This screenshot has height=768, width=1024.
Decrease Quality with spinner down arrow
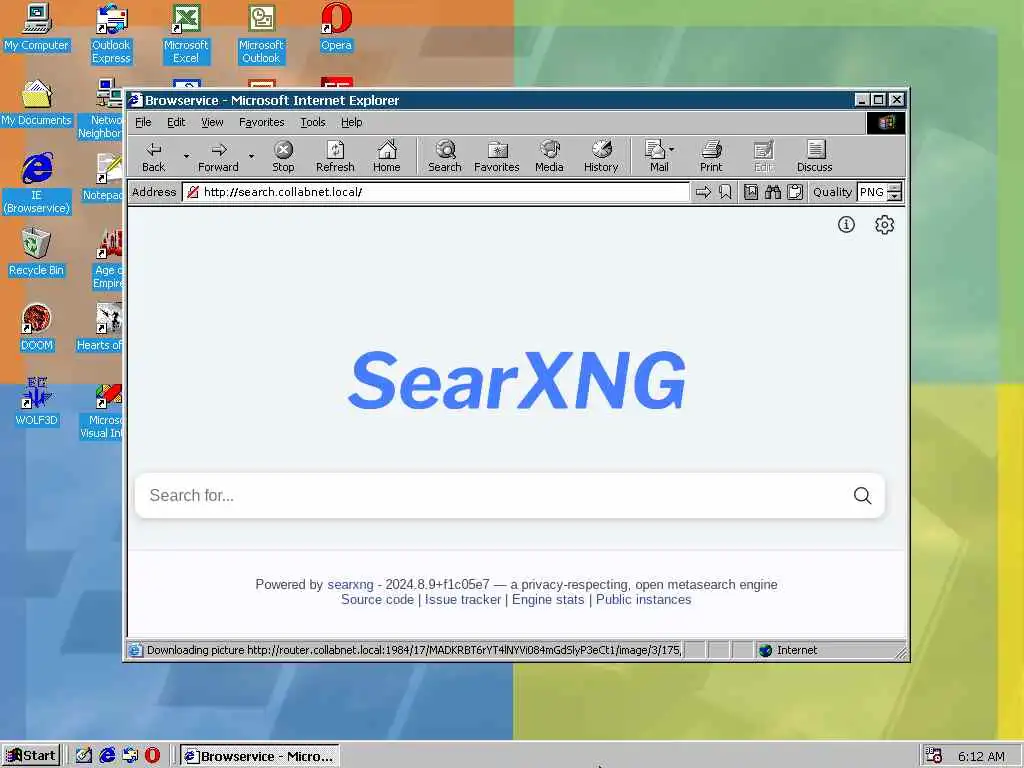coord(895,197)
